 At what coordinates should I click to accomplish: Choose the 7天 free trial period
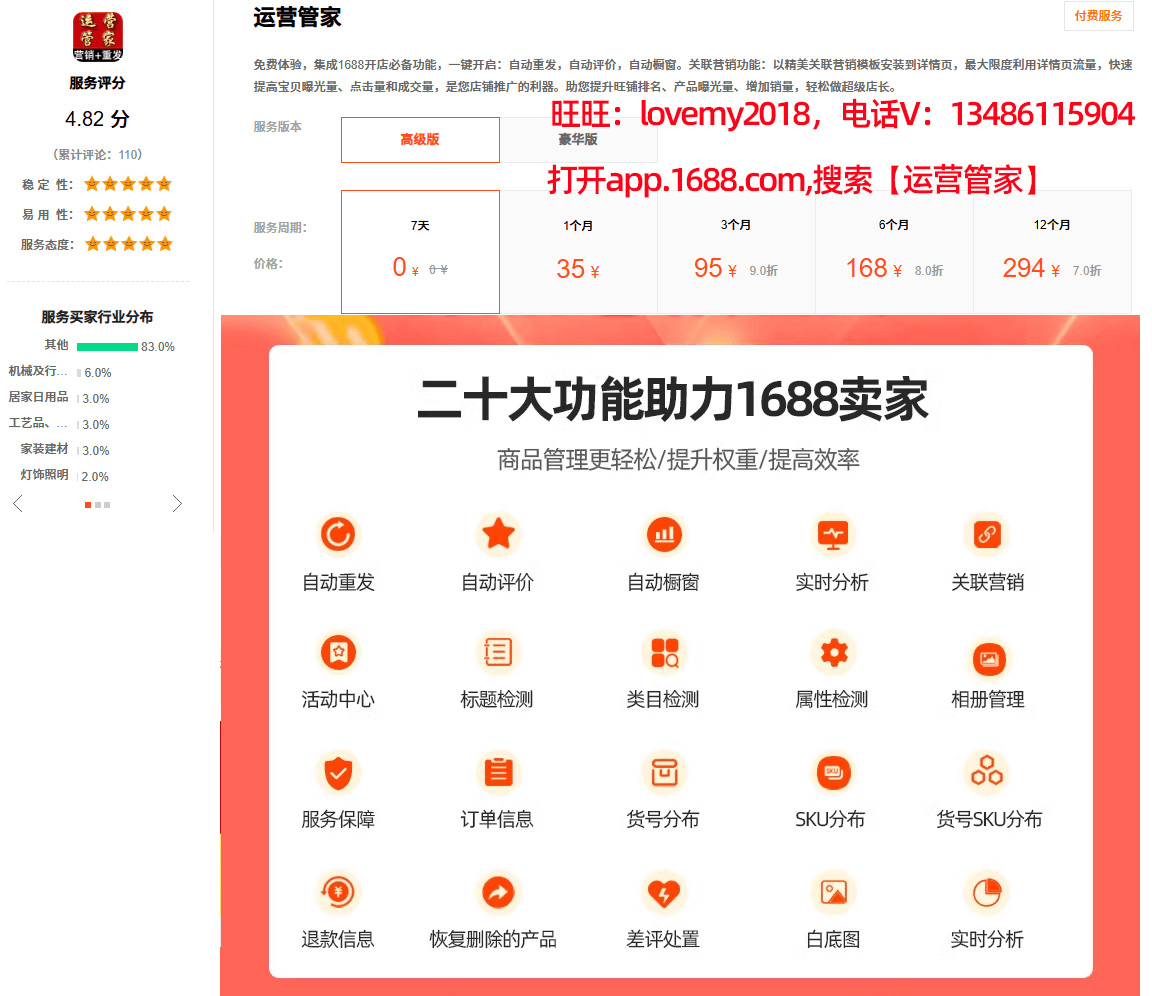click(x=420, y=252)
